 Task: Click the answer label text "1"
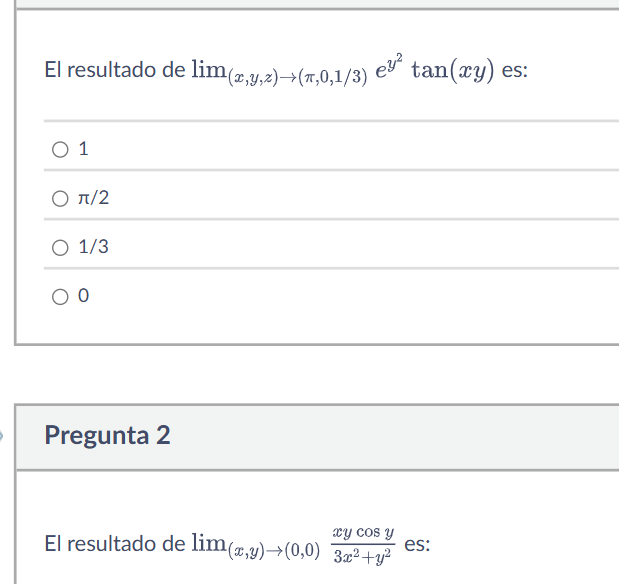pos(84,150)
